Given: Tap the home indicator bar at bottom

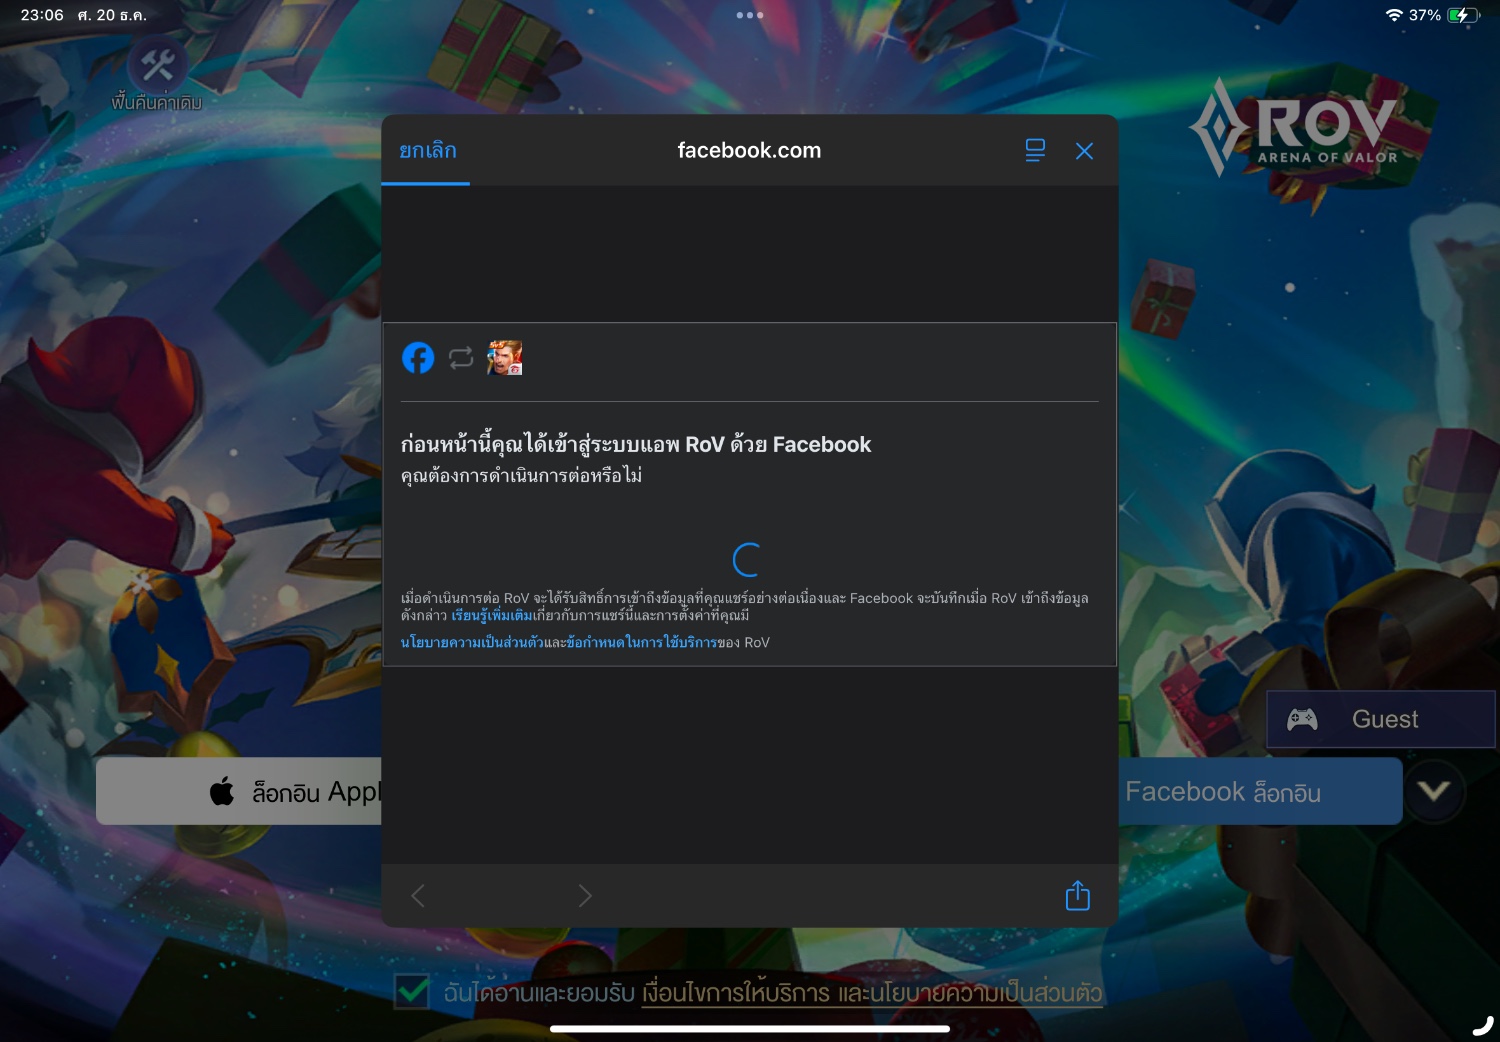Looking at the screenshot, I should [x=750, y=1028].
